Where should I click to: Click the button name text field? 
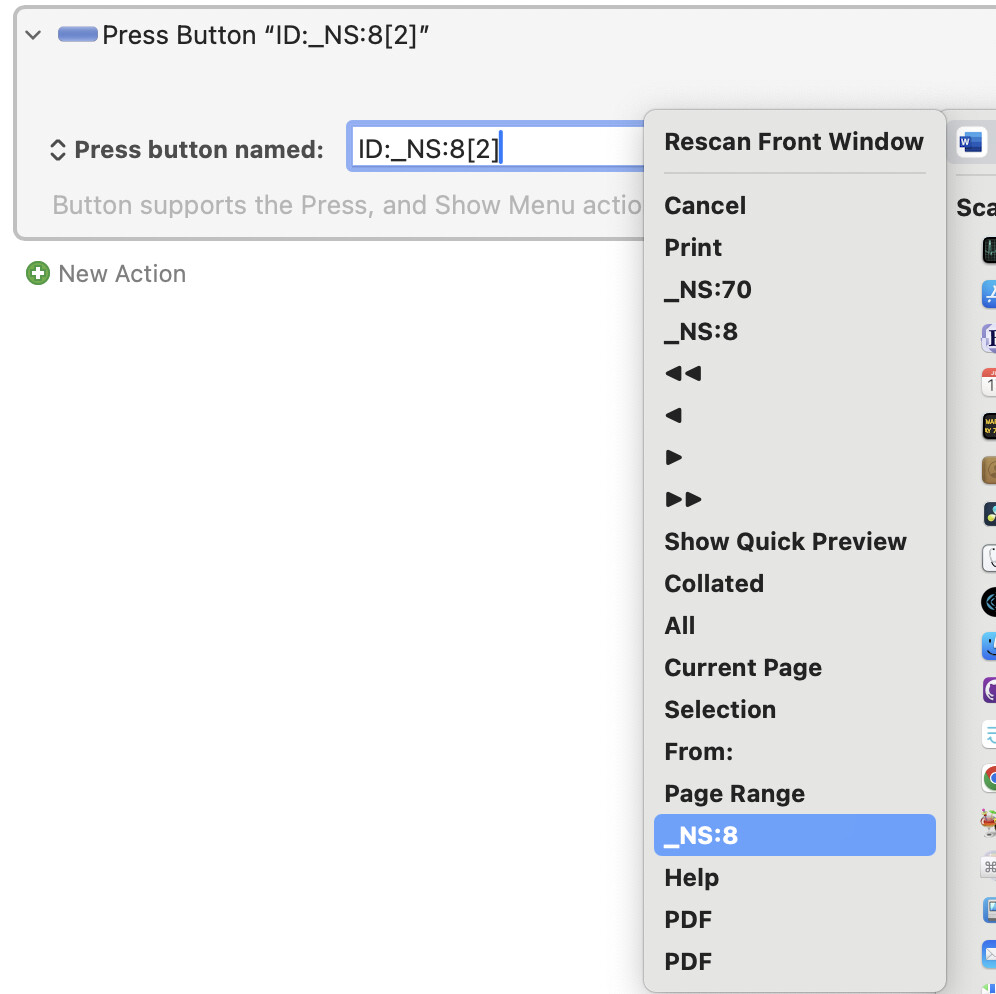pos(495,150)
